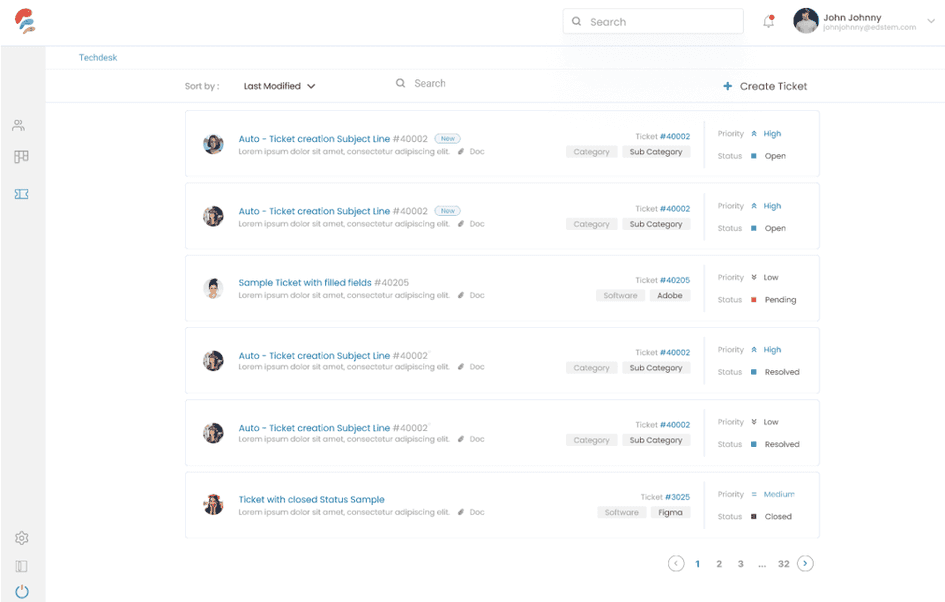This screenshot has height=602, width=945.
Task: Open the Sort by Last Modified dropdown
Action: click(279, 86)
